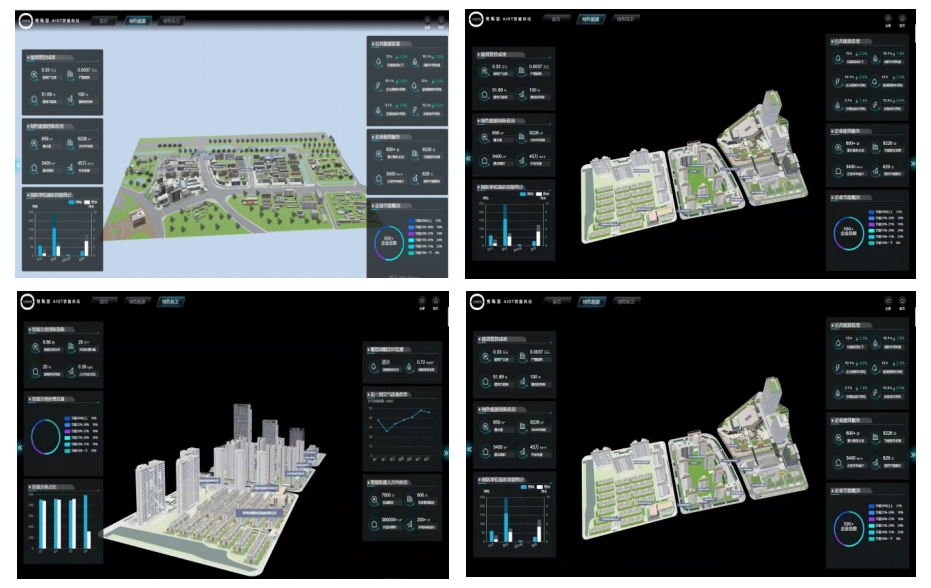Screen dimensions: 931x588
Task: Select the 绿色能源 tab in the light-sky dashboard
Action: [x=137, y=20]
